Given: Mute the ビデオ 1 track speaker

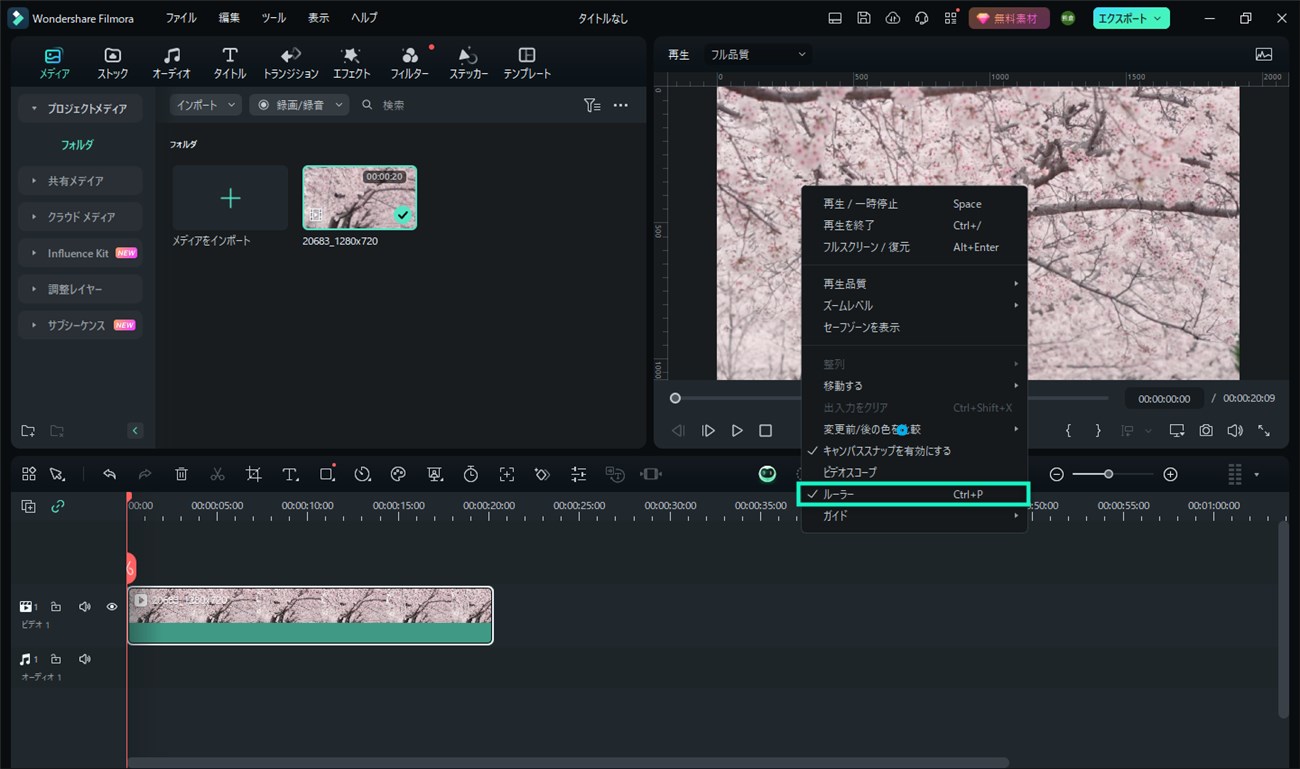Looking at the screenshot, I should click(x=85, y=607).
